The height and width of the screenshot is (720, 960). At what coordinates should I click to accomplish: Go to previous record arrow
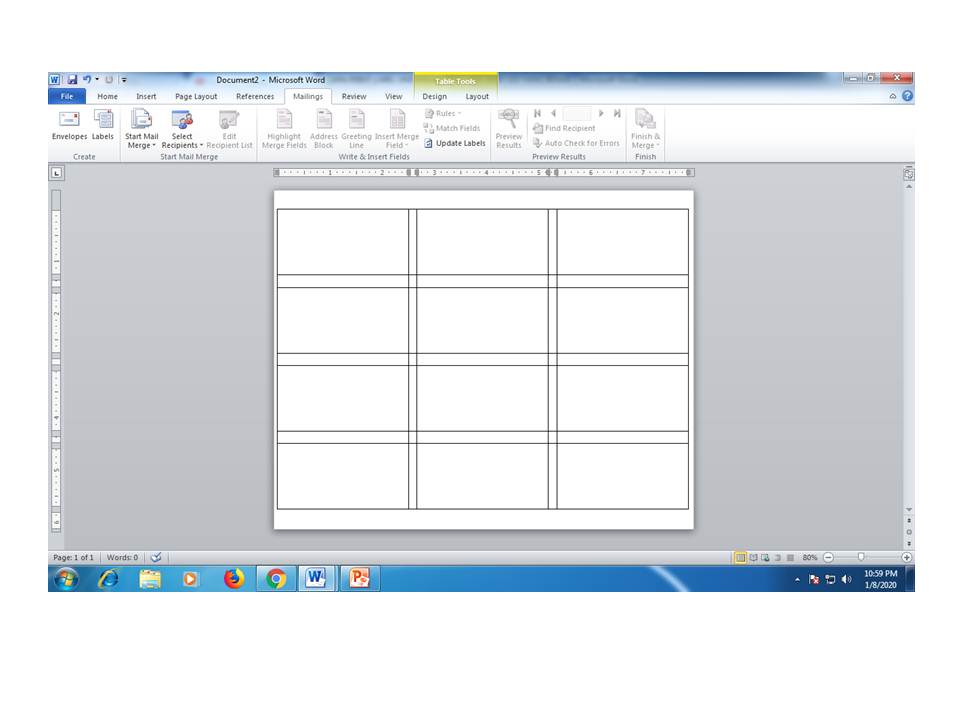click(x=553, y=113)
